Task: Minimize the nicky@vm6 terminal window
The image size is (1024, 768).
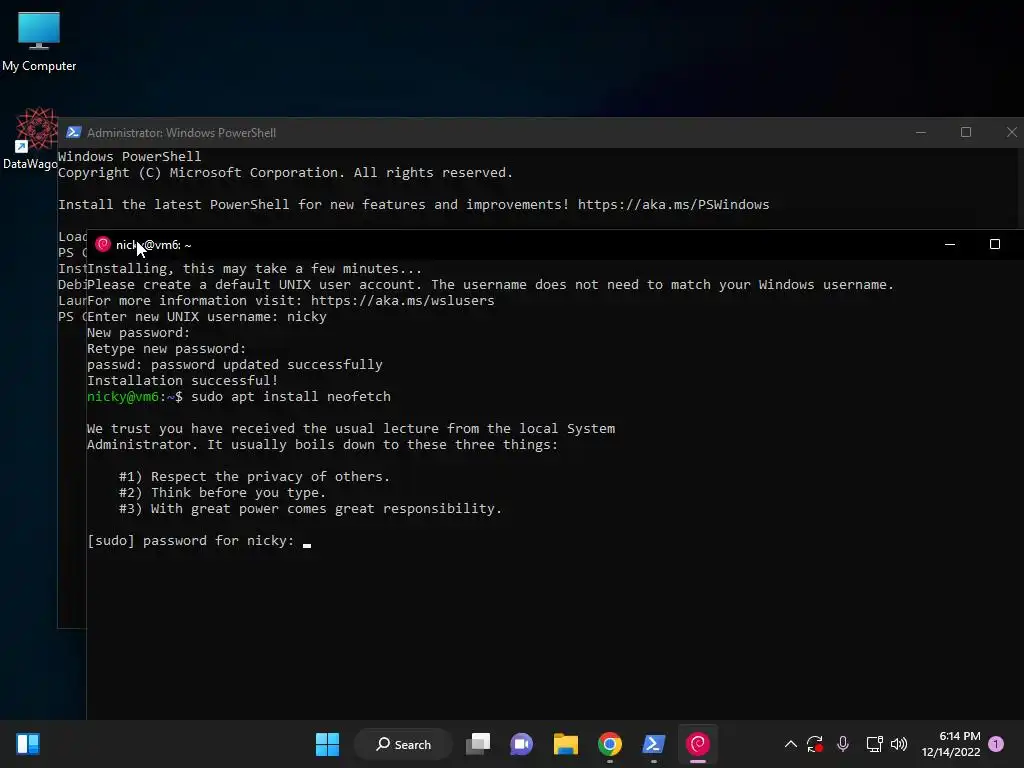Action: point(950,244)
